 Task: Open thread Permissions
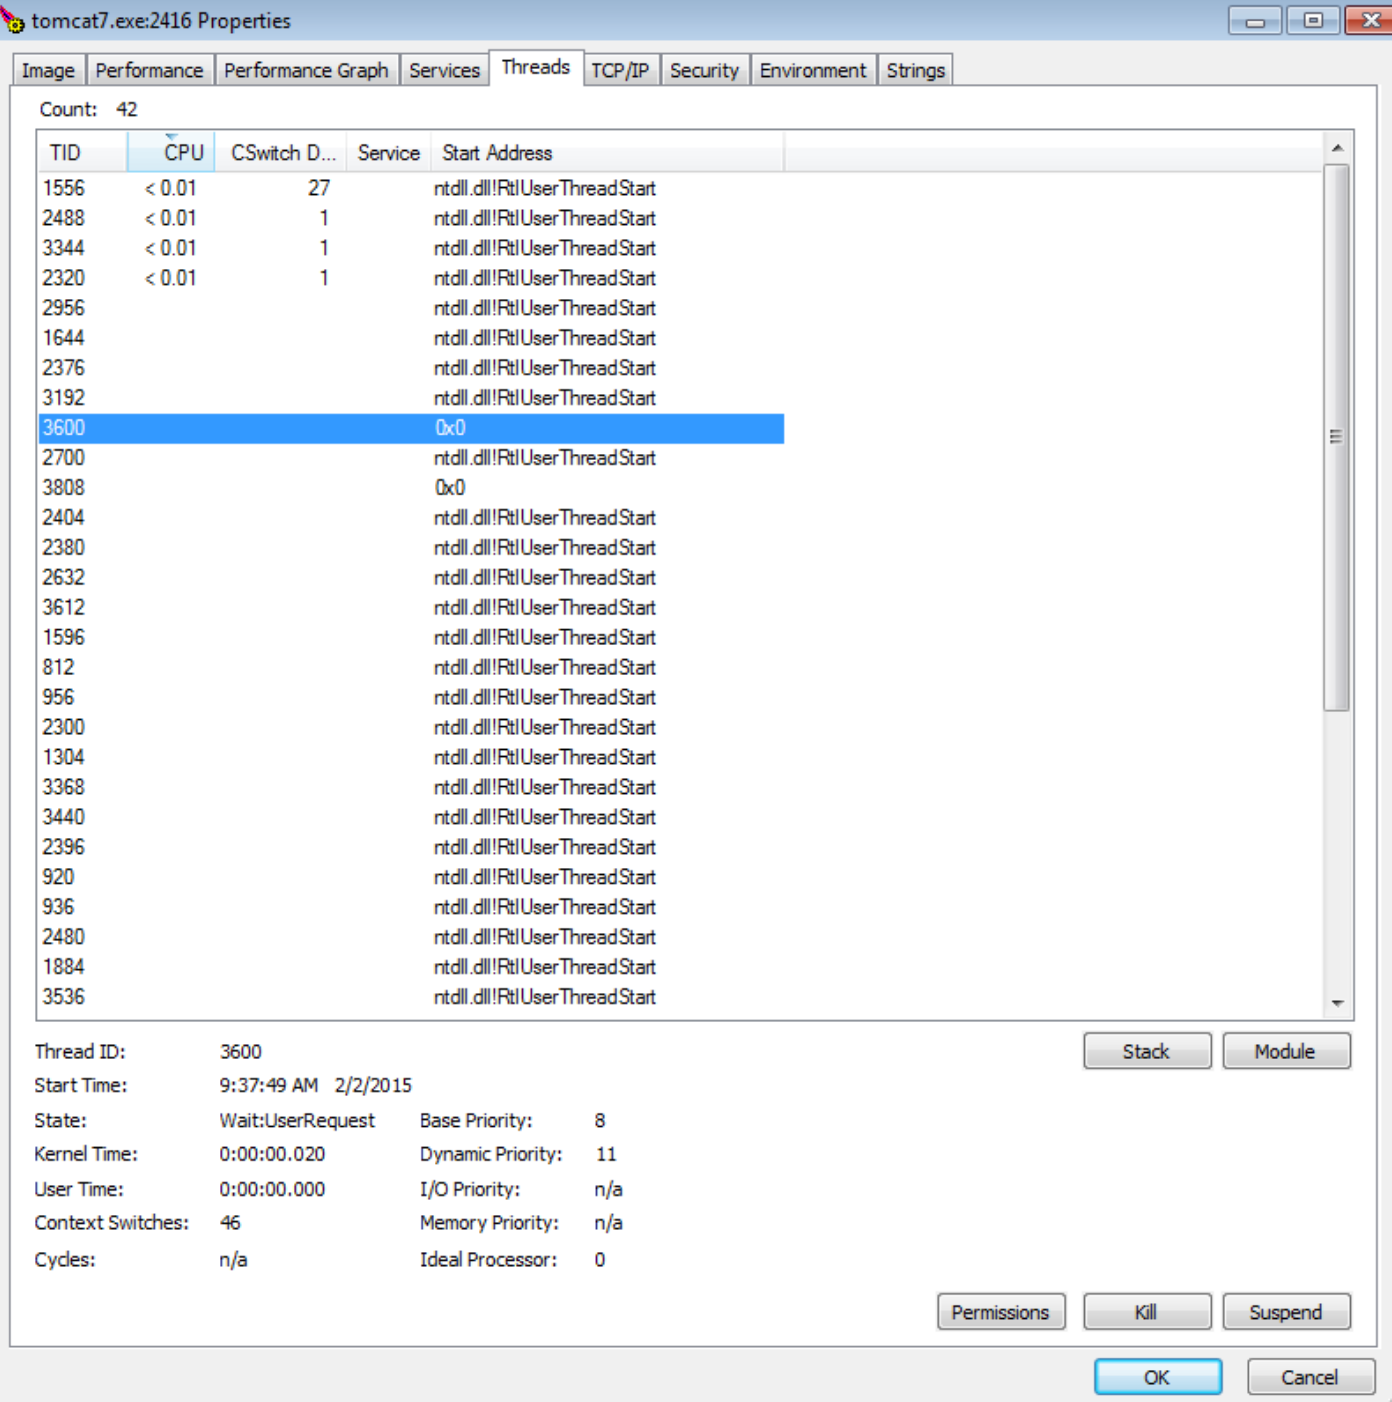tap(1001, 1312)
